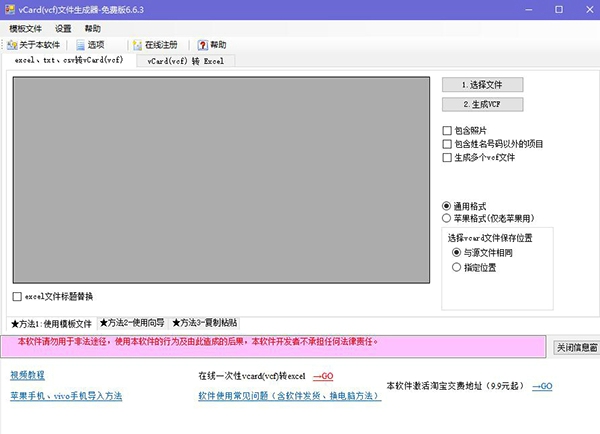The width and height of the screenshot is (600, 434).
Task: Click the 在线注册 toolbar icon
Action: point(137,45)
